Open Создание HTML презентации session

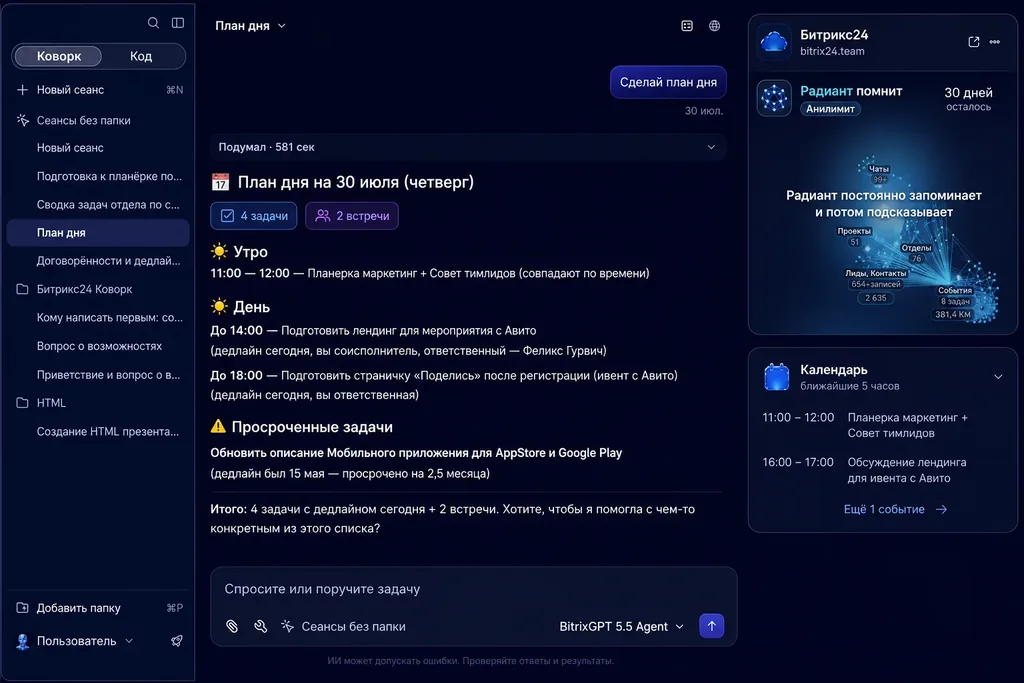98,432
